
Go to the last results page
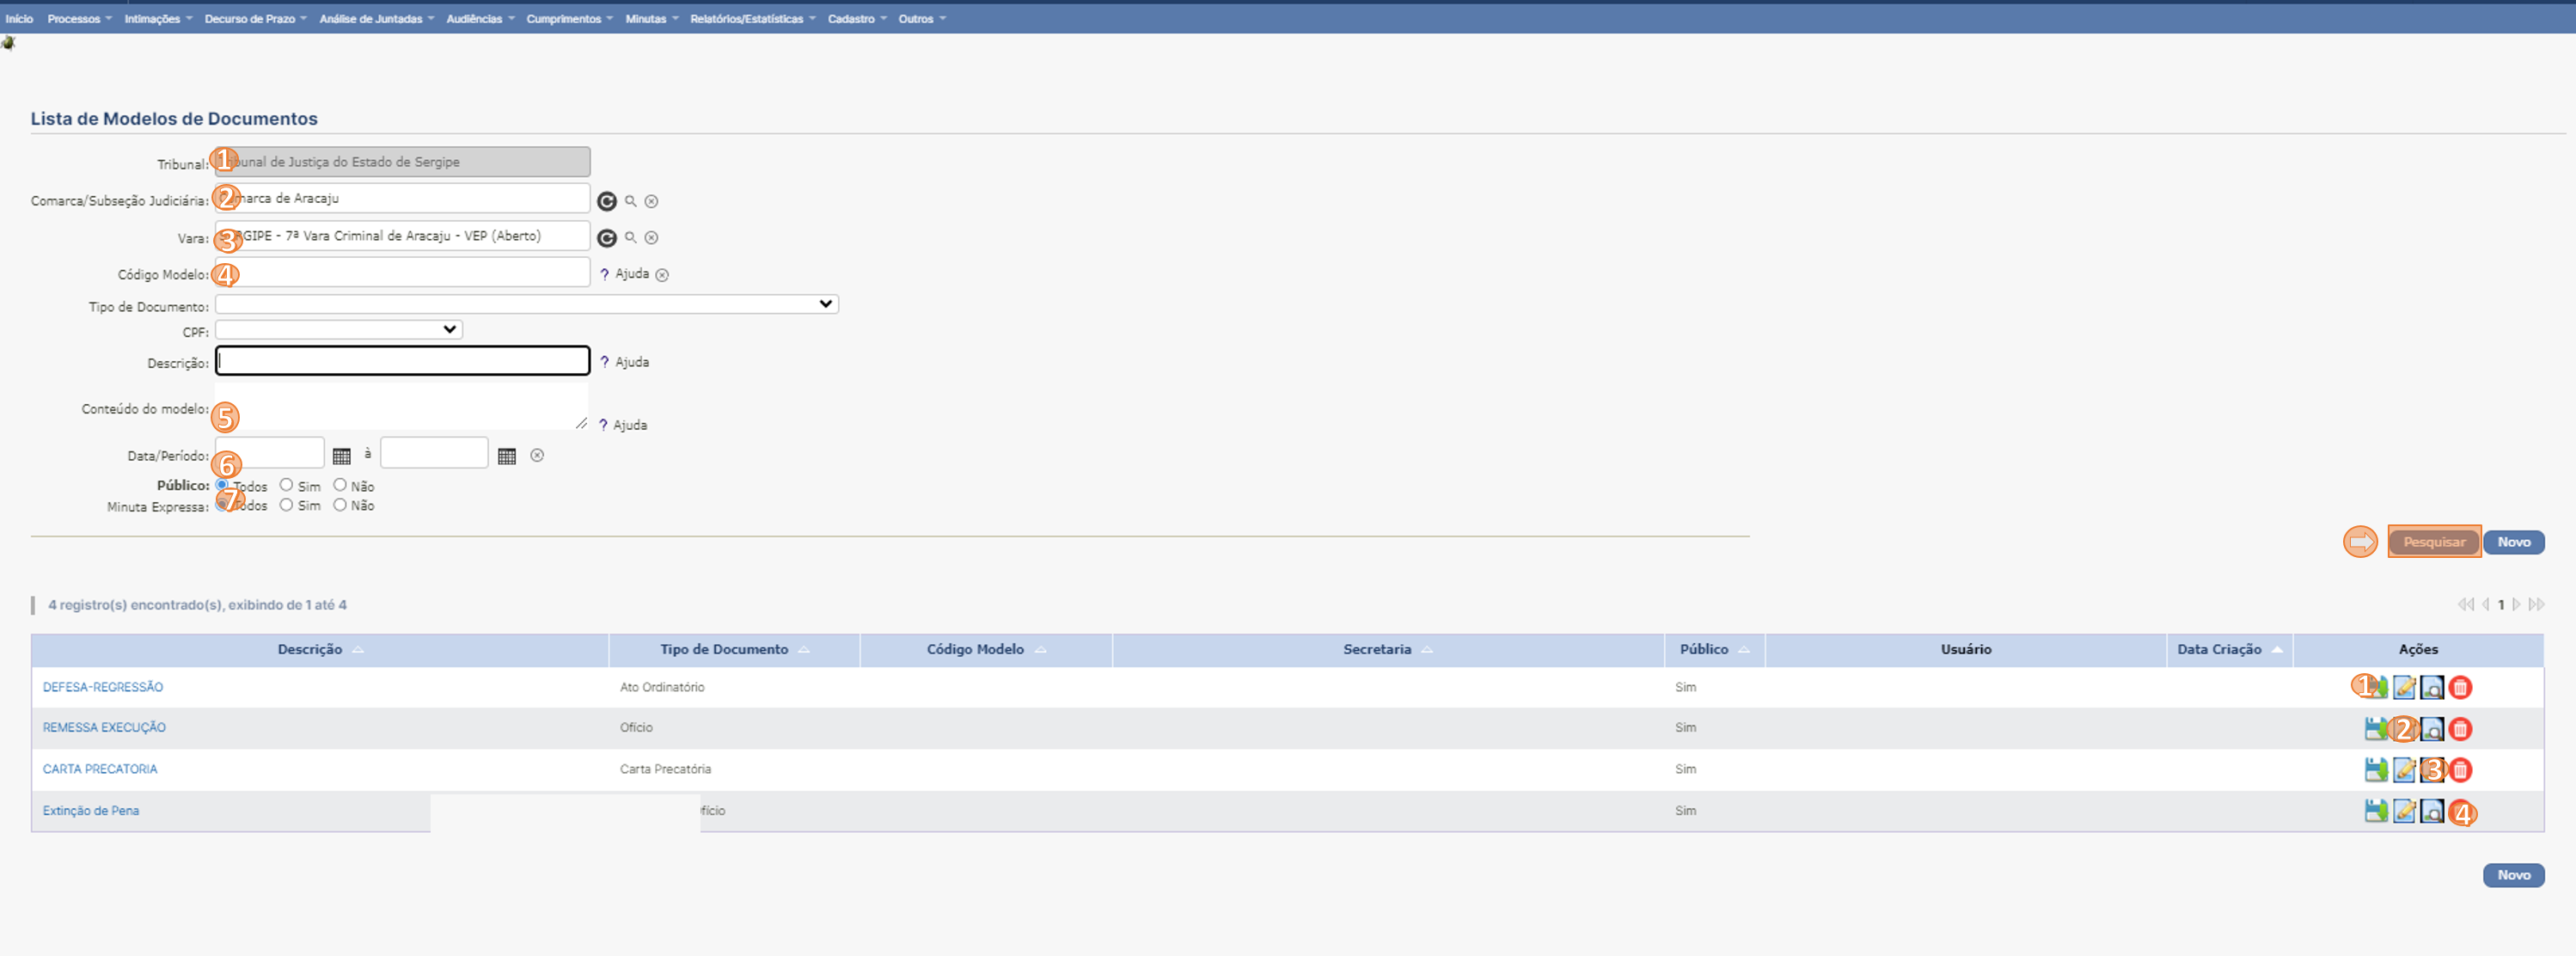pos(2536,604)
